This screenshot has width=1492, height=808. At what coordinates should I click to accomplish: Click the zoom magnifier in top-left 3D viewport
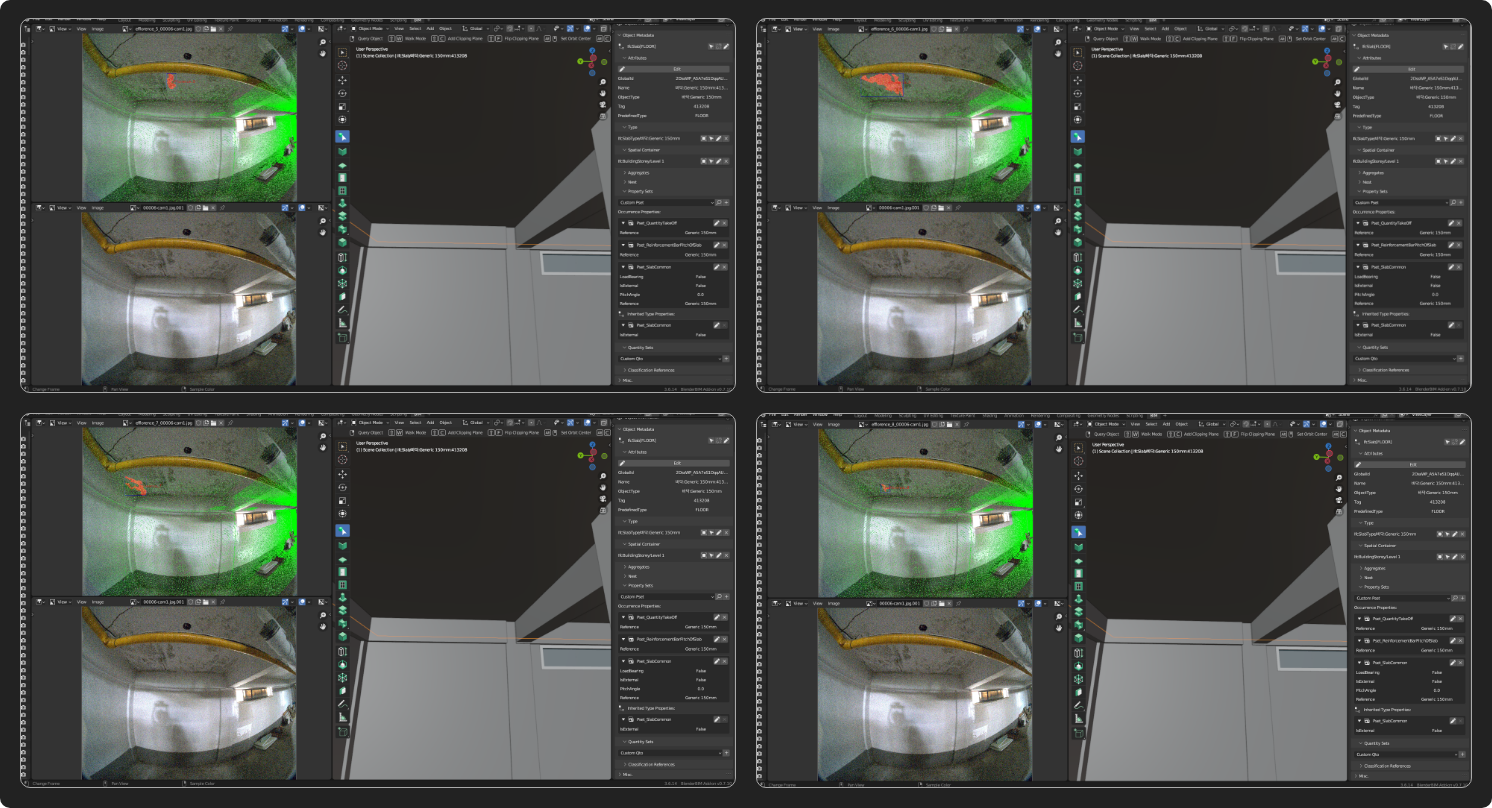[x=604, y=81]
